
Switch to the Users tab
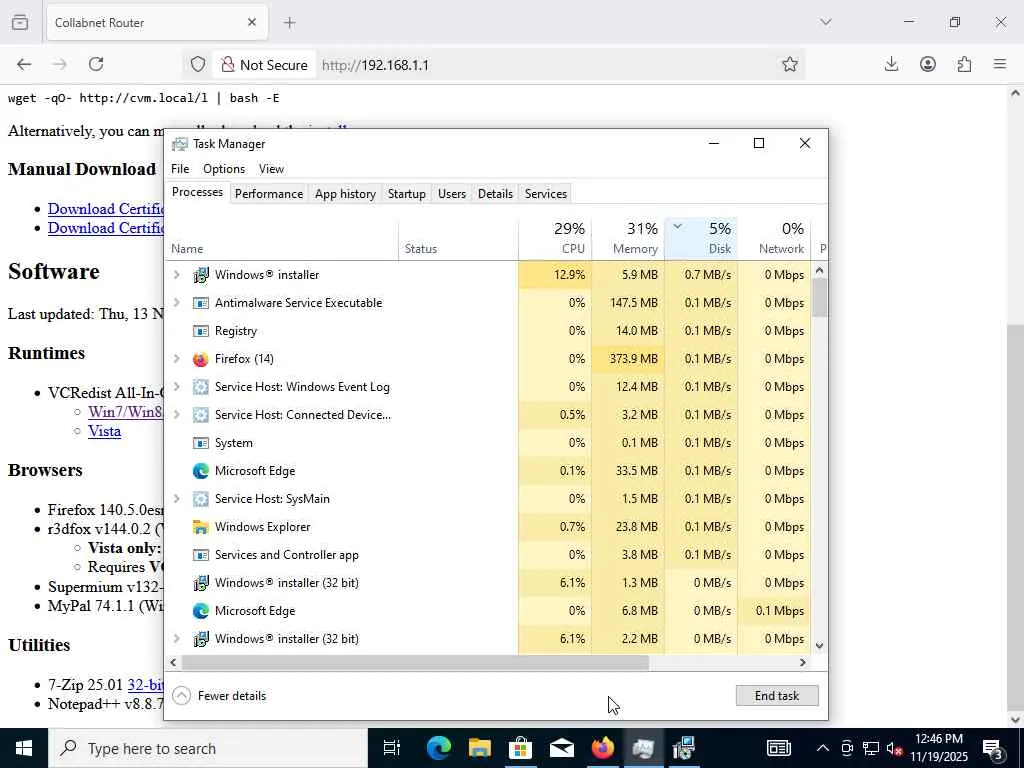pyautogui.click(x=452, y=194)
